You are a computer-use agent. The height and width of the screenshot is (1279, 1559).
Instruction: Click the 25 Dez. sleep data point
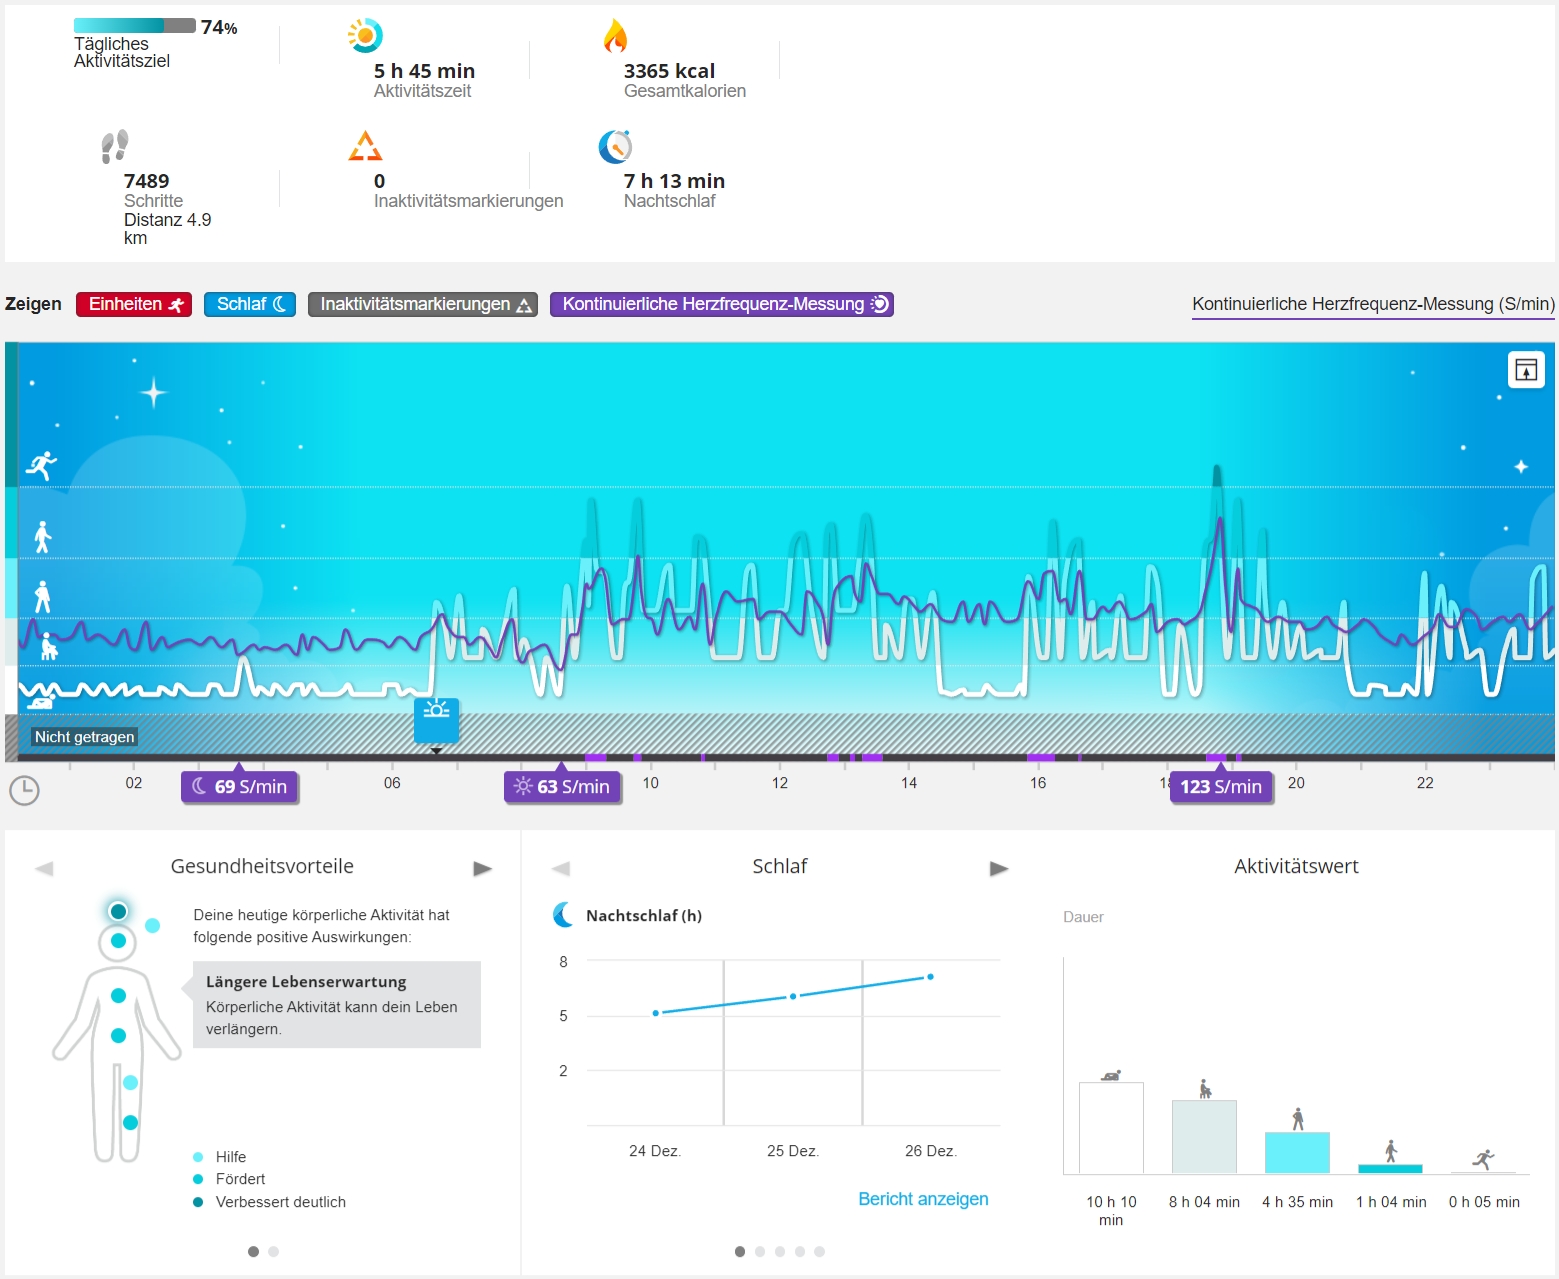click(793, 996)
